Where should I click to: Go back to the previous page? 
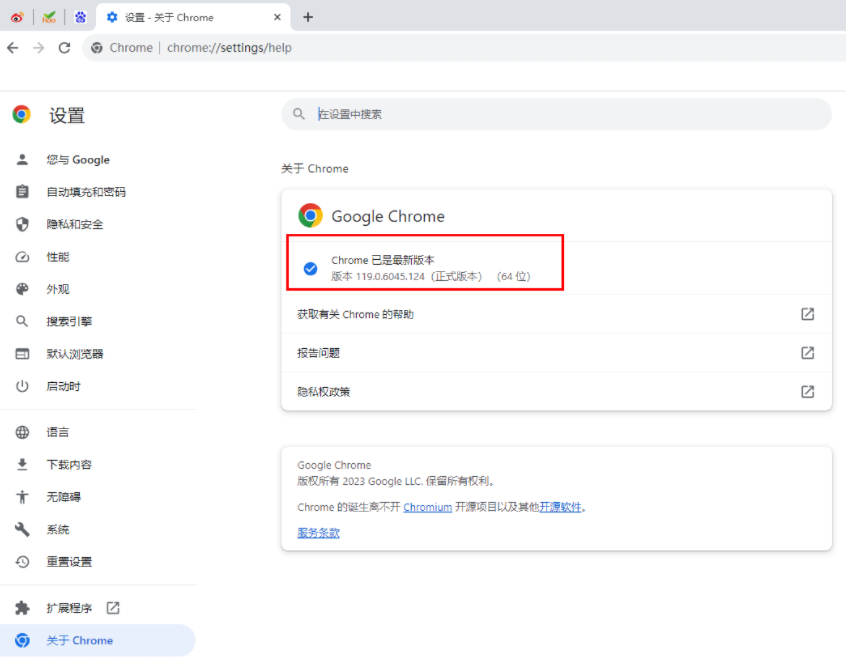(x=13, y=48)
